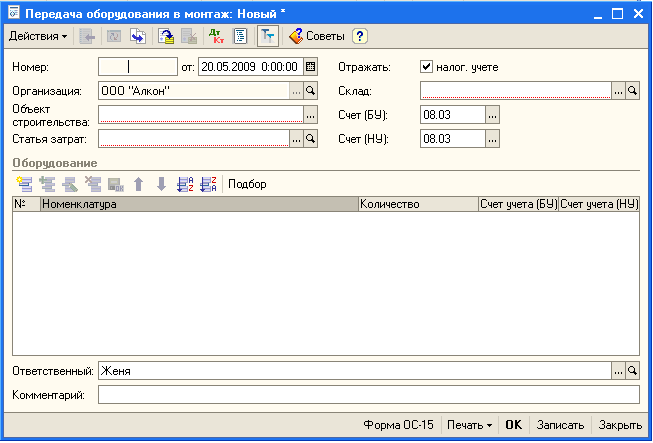This screenshot has height=443, width=653.
Task: Toggle the Тт text settings toolbar icon
Action: tap(267, 36)
